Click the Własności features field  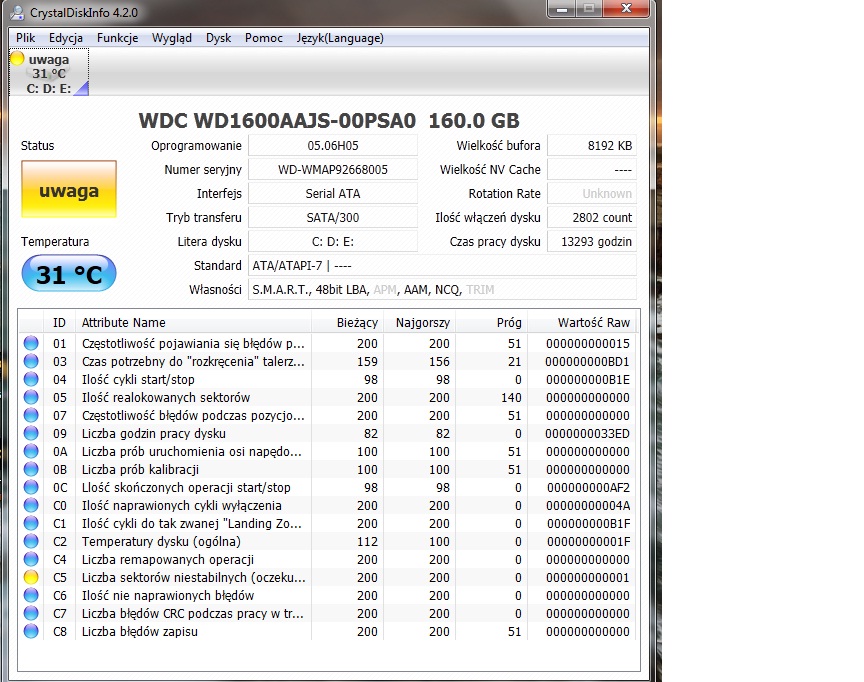(x=442, y=289)
